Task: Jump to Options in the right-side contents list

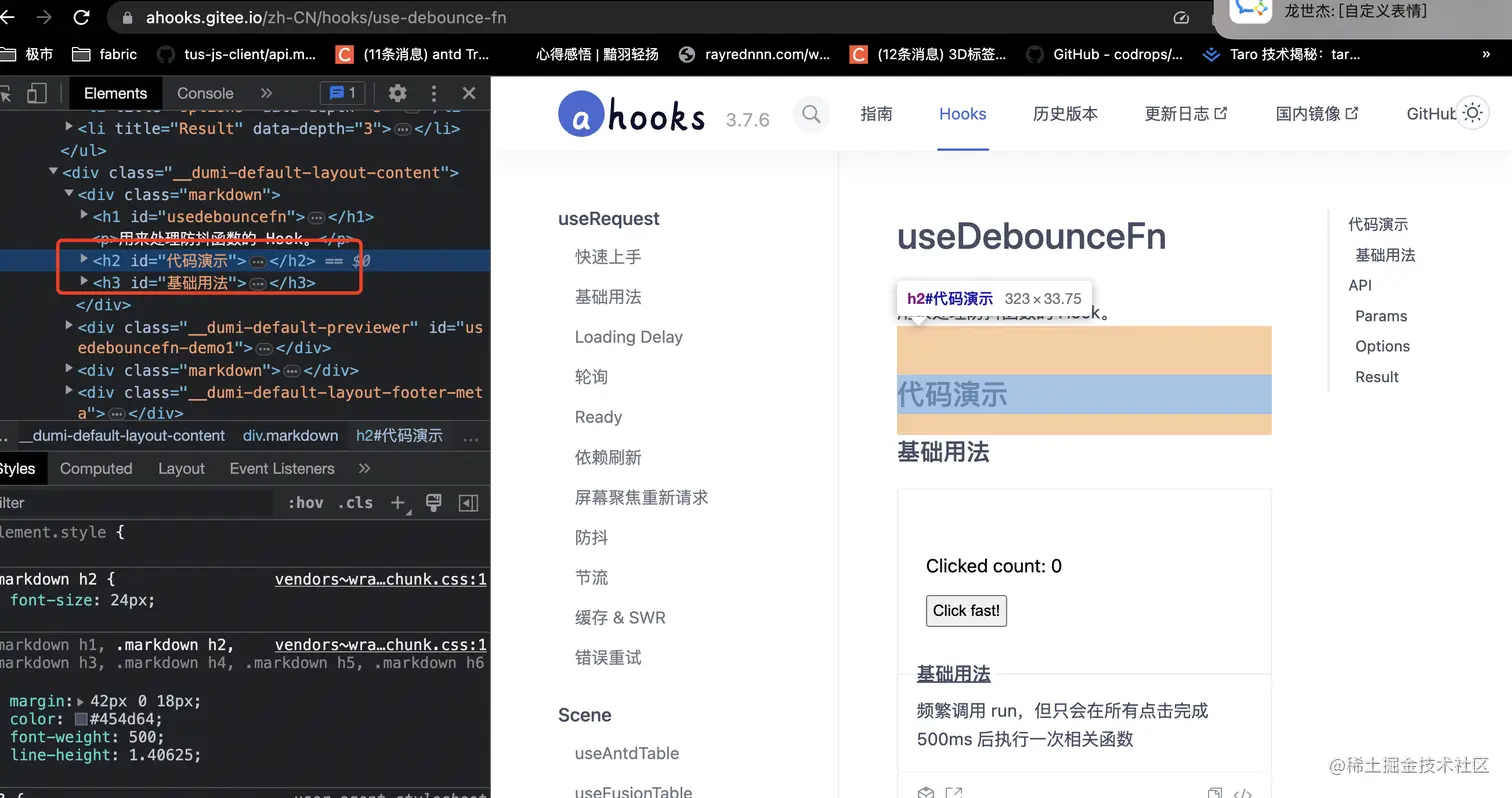Action: [x=1383, y=346]
